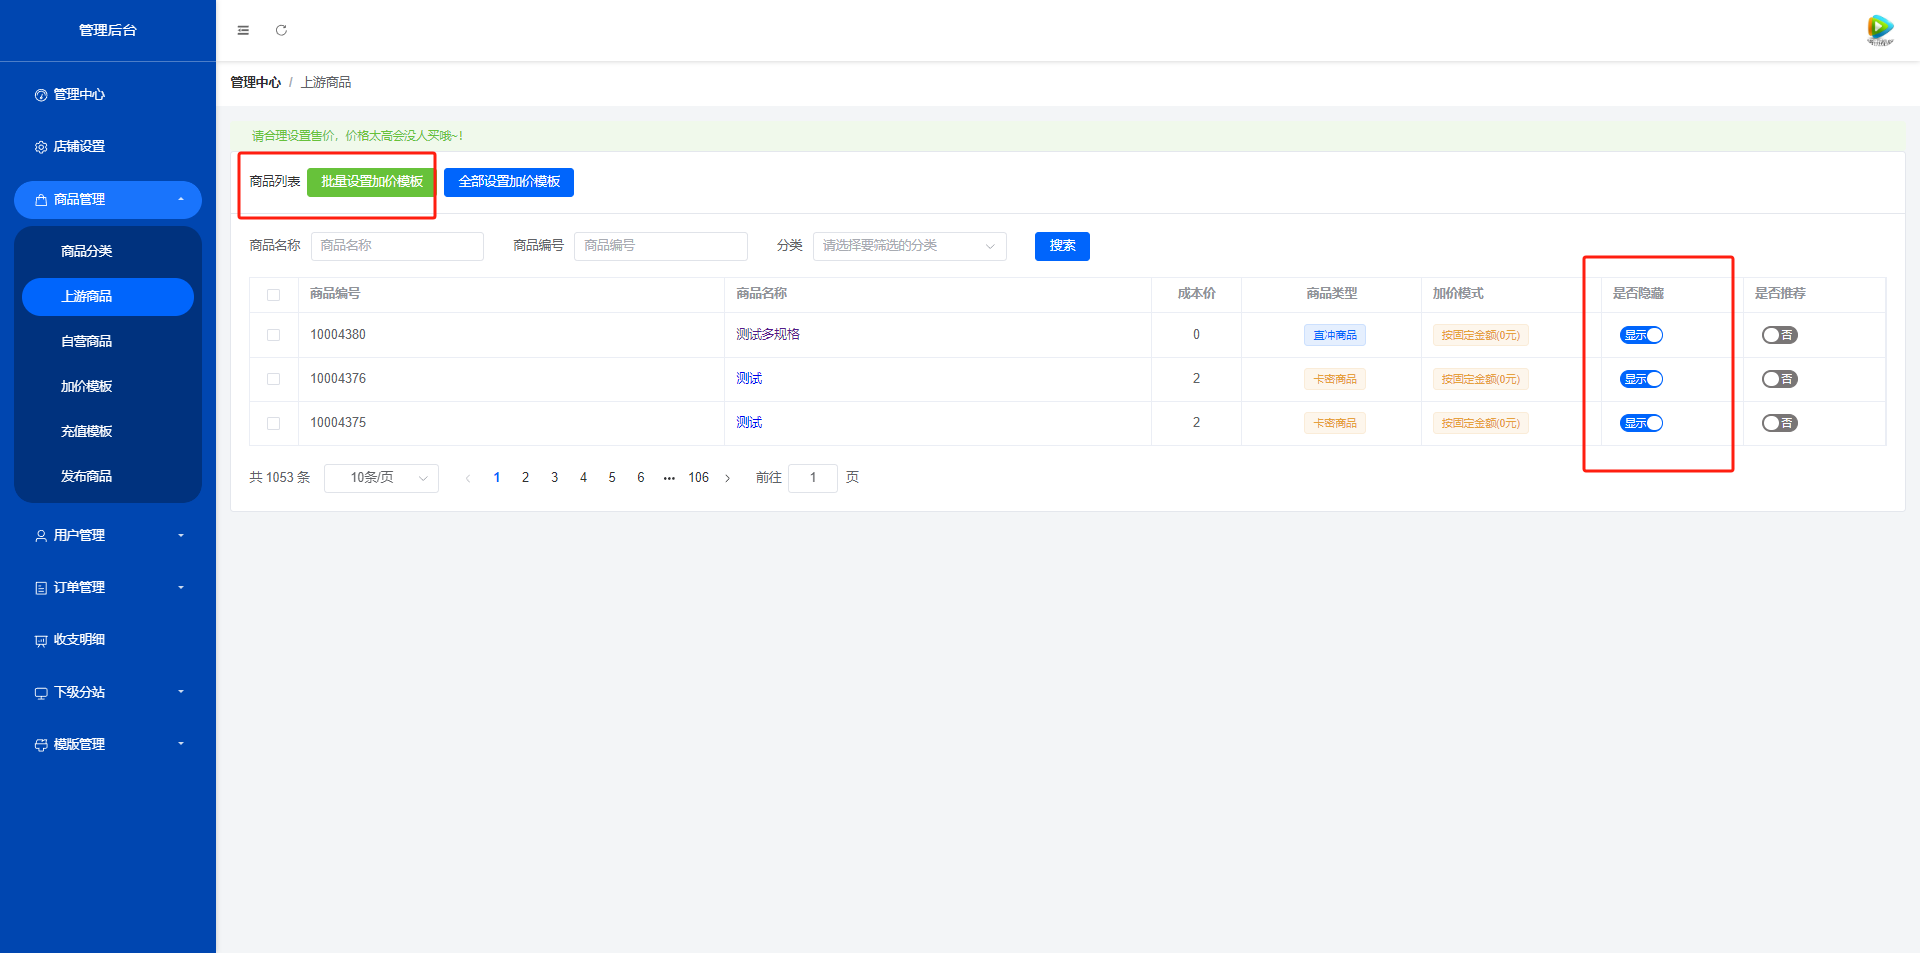This screenshot has height=953, width=1920.
Task: Open 加价模板 in the sidebar submenu
Action: (87, 386)
